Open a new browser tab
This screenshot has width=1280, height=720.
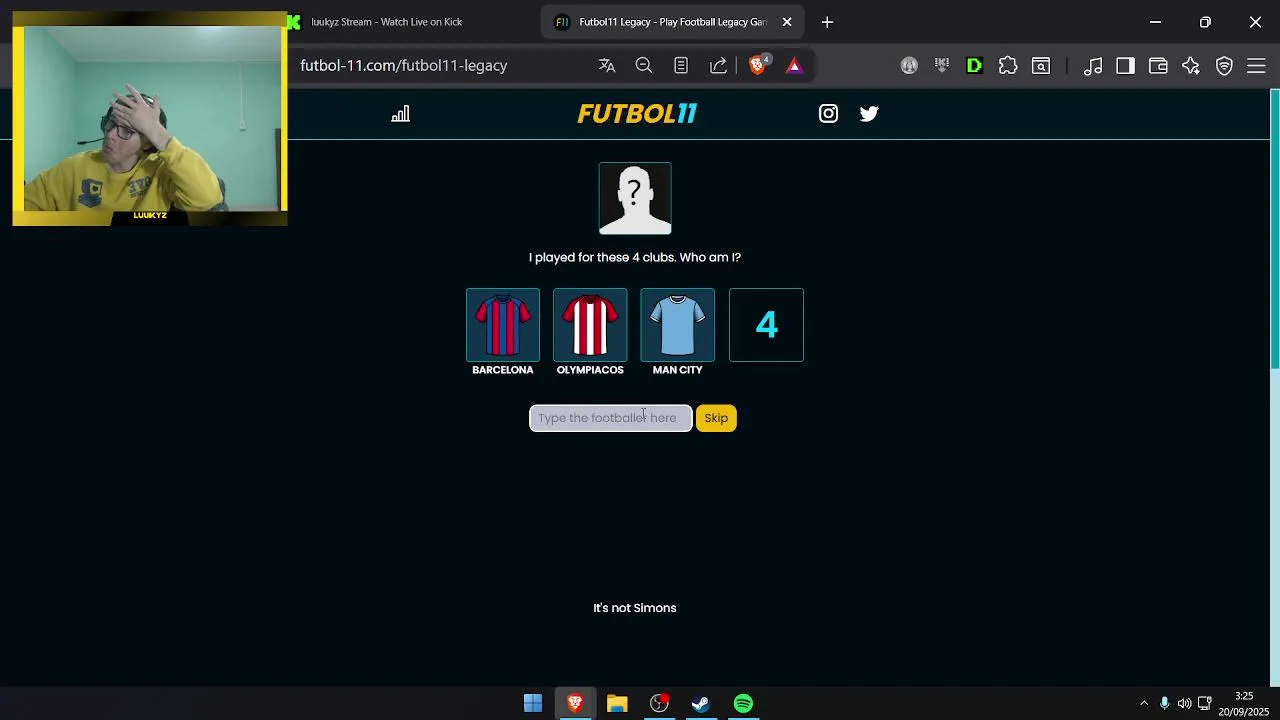pos(827,22)
